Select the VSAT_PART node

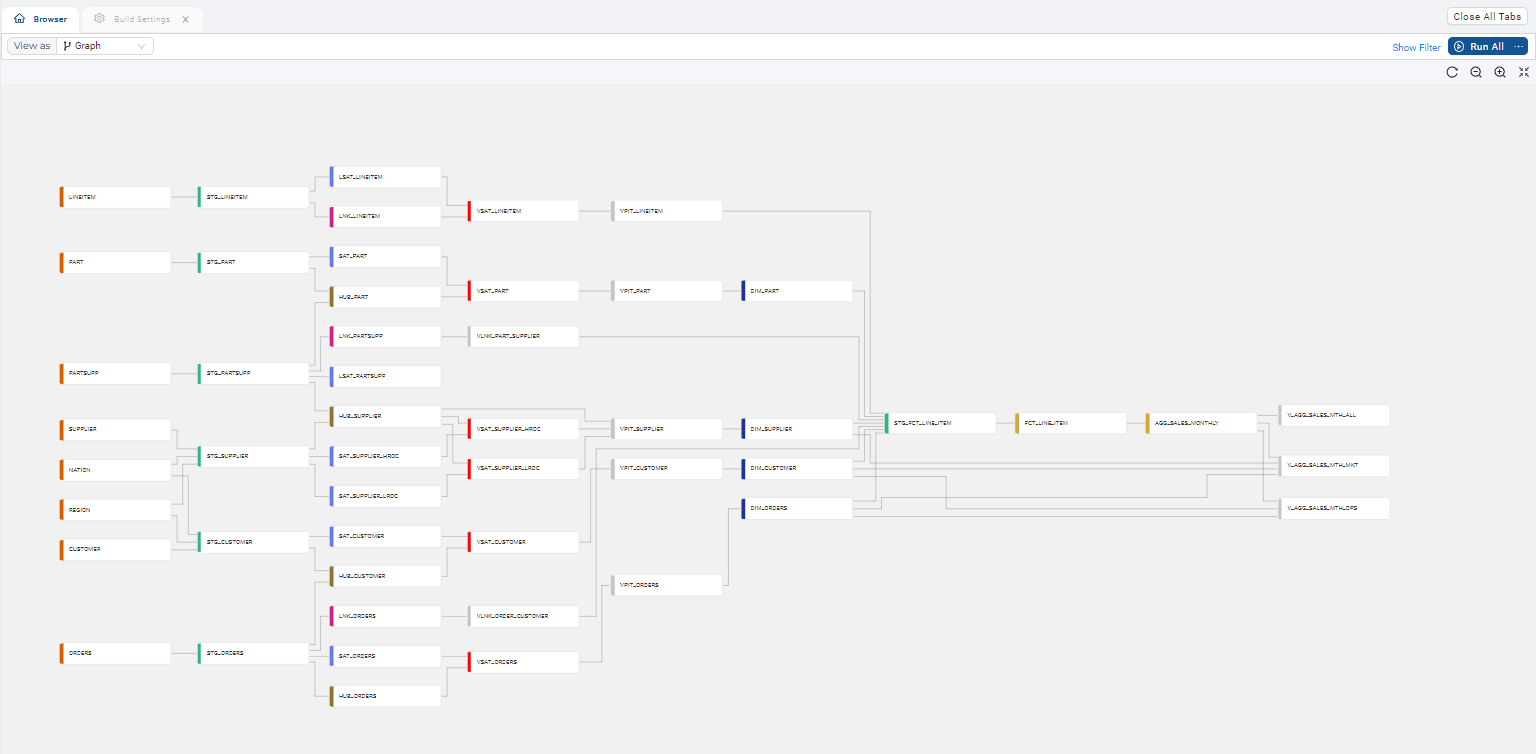click(x=523, y=291)
